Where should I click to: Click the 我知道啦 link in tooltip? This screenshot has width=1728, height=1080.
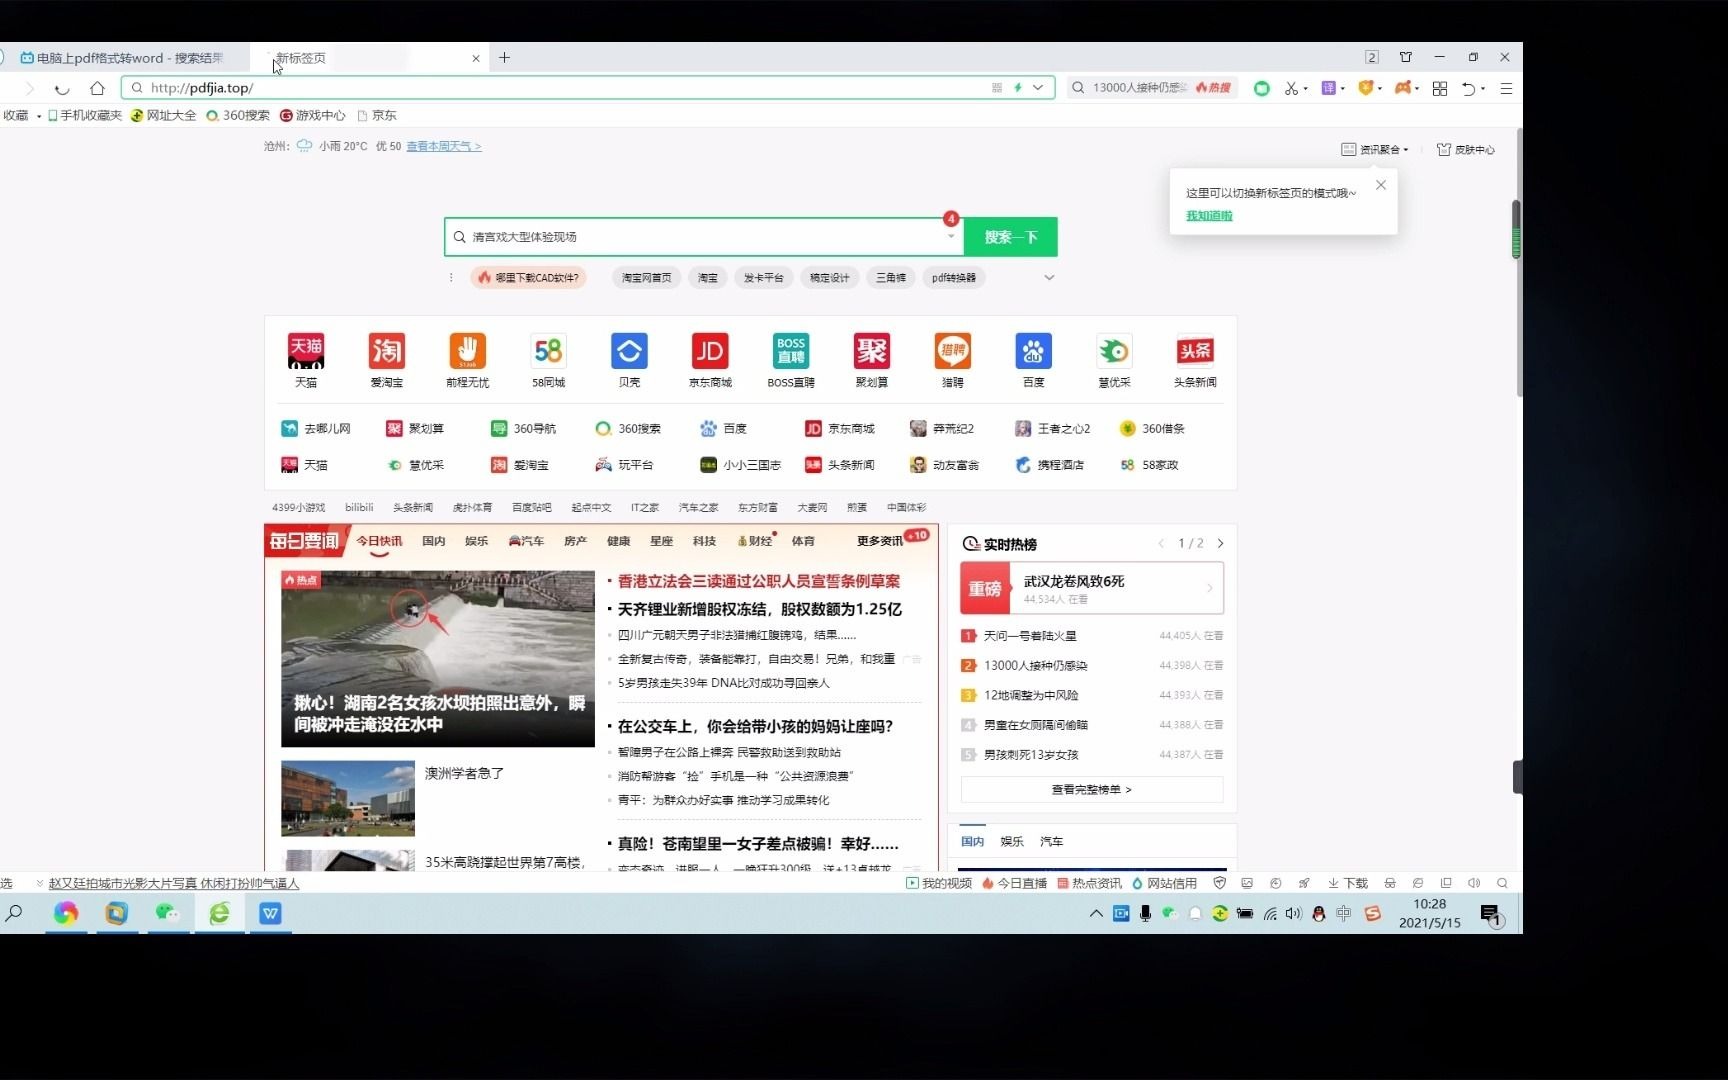(x=1209, y=216)
